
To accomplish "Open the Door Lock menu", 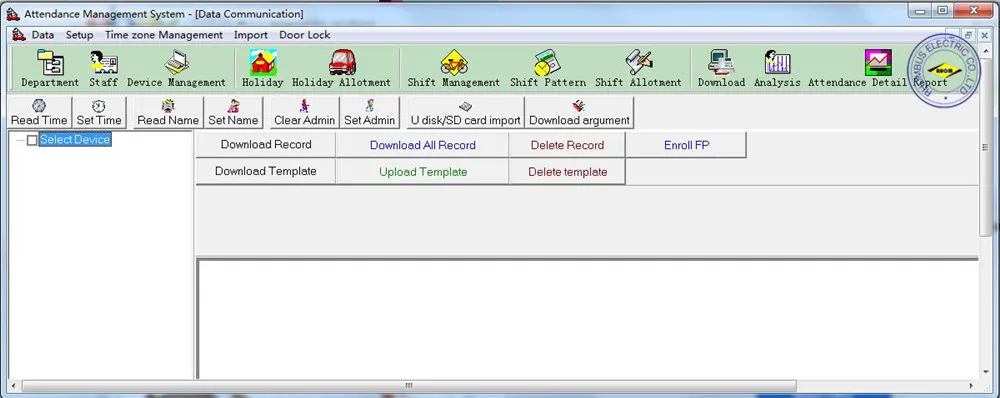I will (305, 35).
